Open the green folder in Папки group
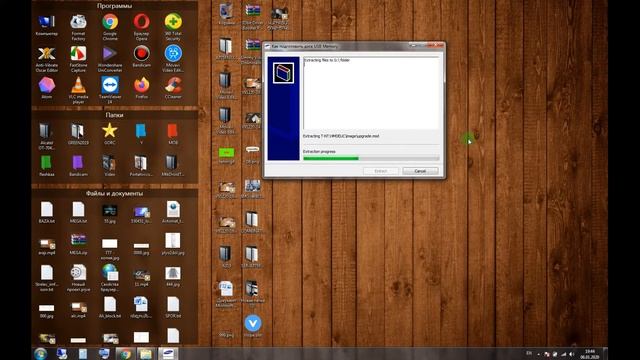 tap(47, 166)
